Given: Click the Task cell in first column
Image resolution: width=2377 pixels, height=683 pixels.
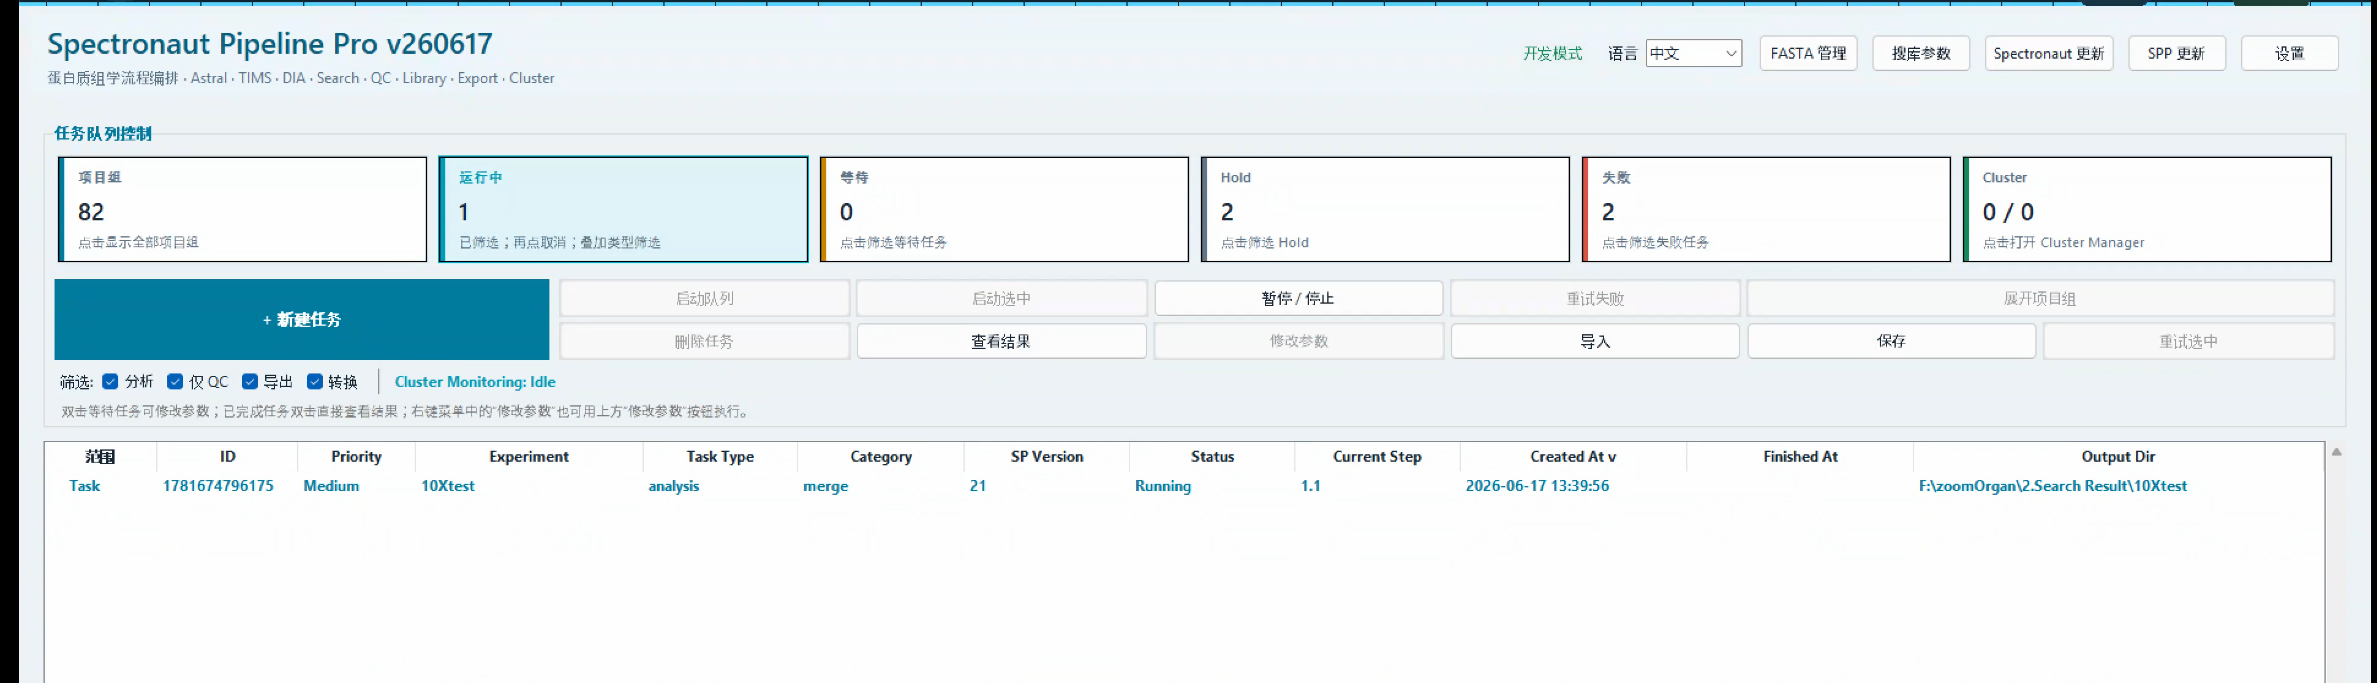Looking at the screenshot, I should pos(85,486).
